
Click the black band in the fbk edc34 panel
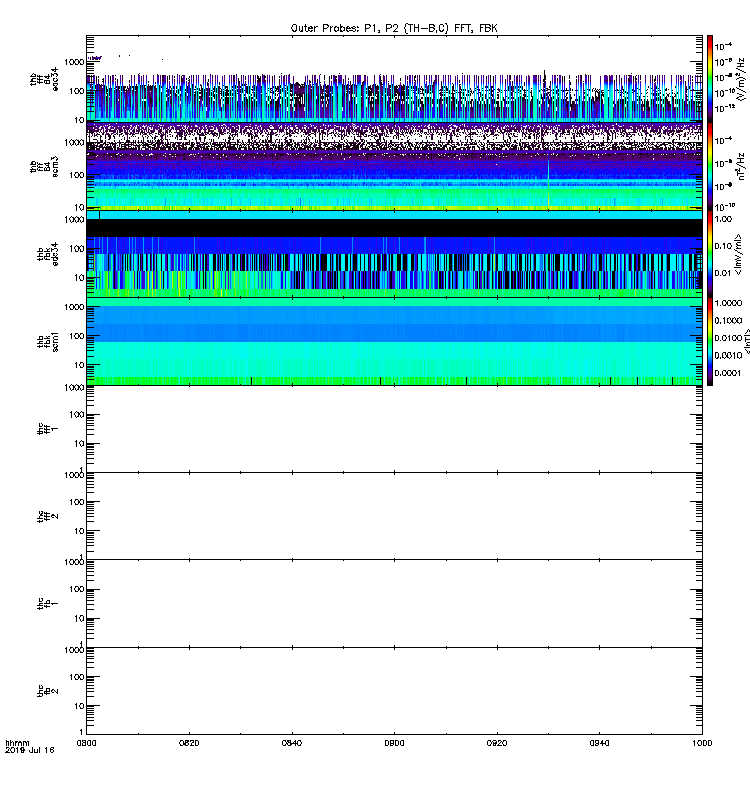pyautogui.click(x=394, y=228)
